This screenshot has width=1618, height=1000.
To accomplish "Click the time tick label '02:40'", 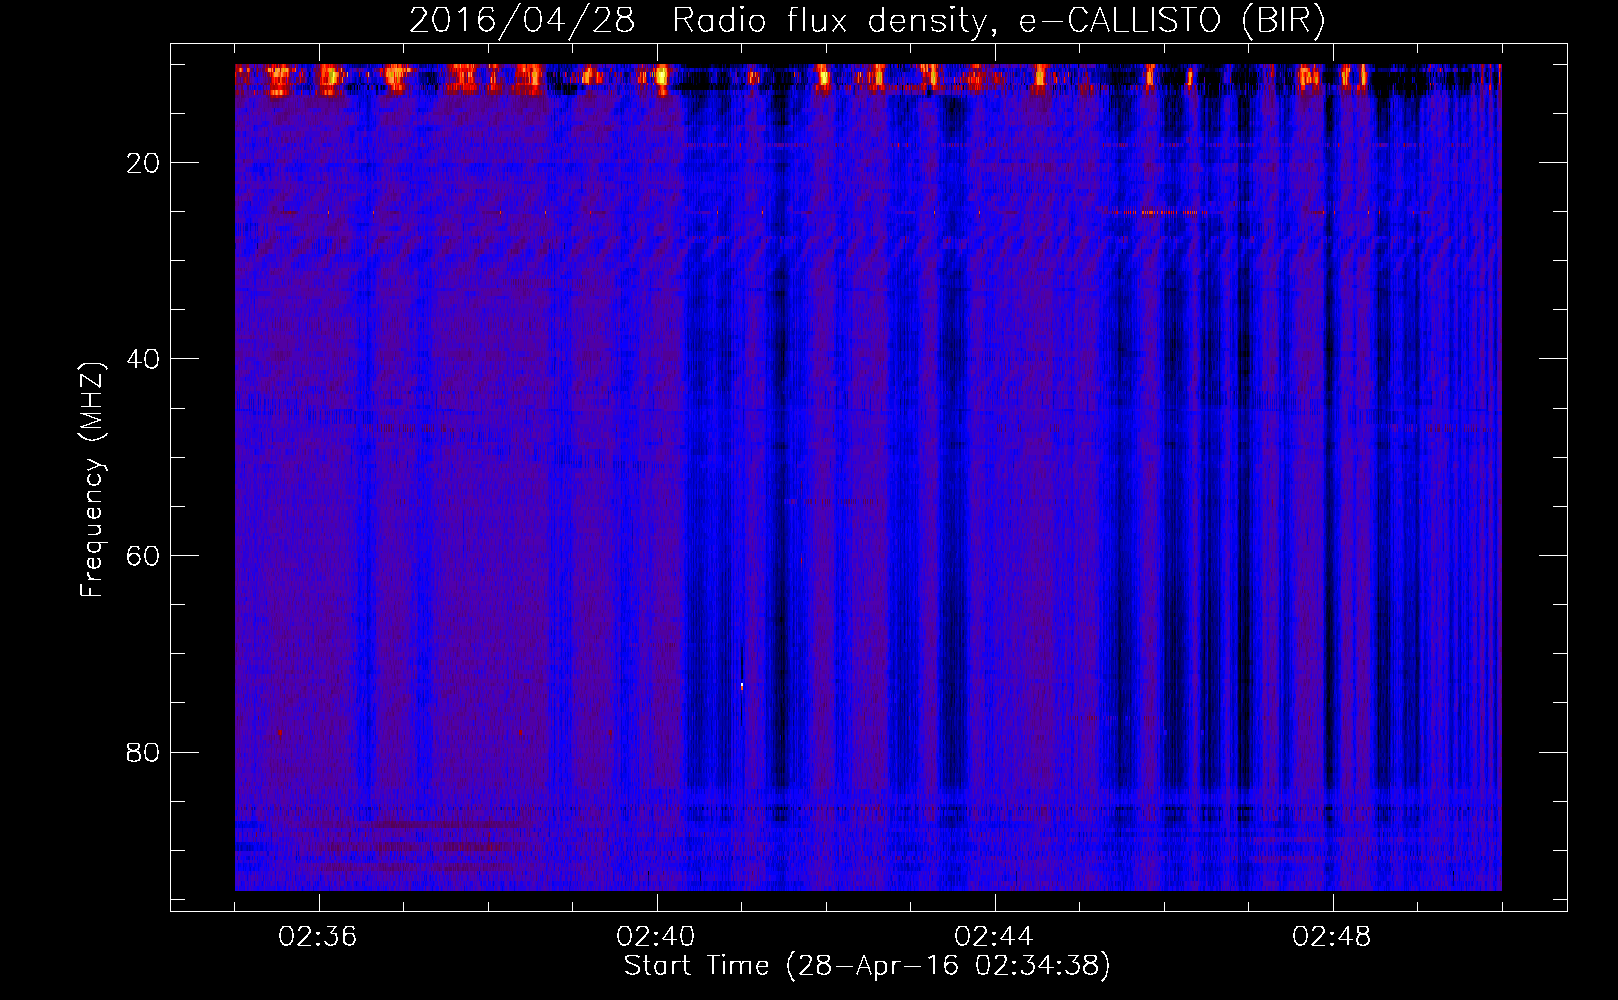I will pos(656,937).
